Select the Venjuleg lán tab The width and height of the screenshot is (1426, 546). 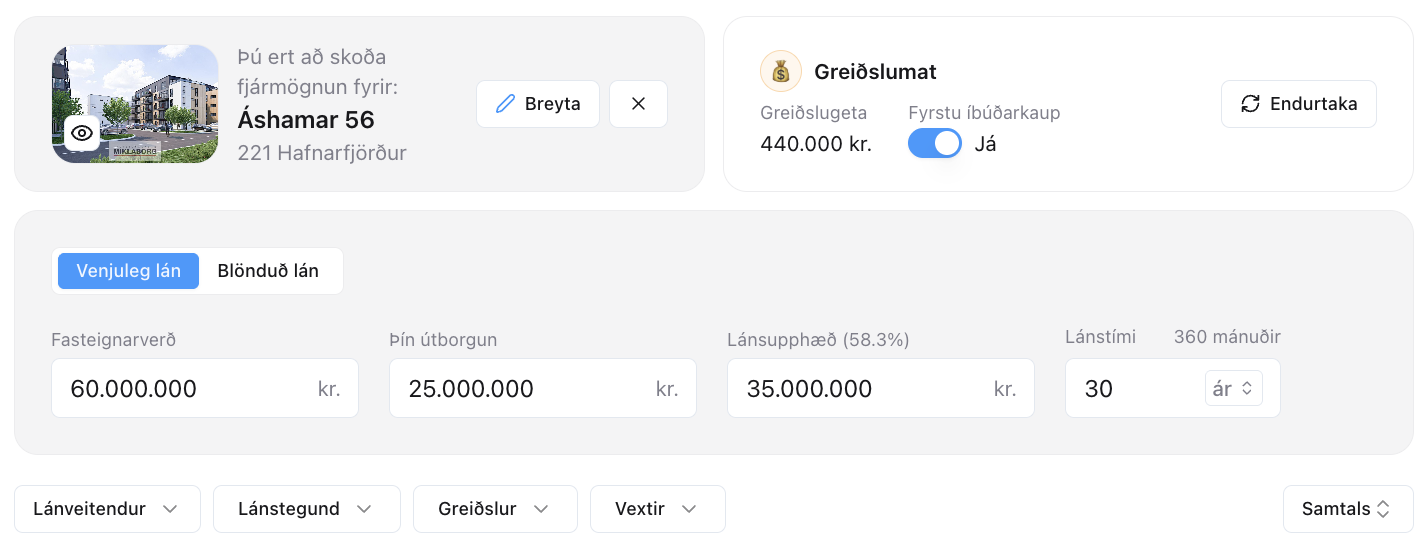coord(128,271)
